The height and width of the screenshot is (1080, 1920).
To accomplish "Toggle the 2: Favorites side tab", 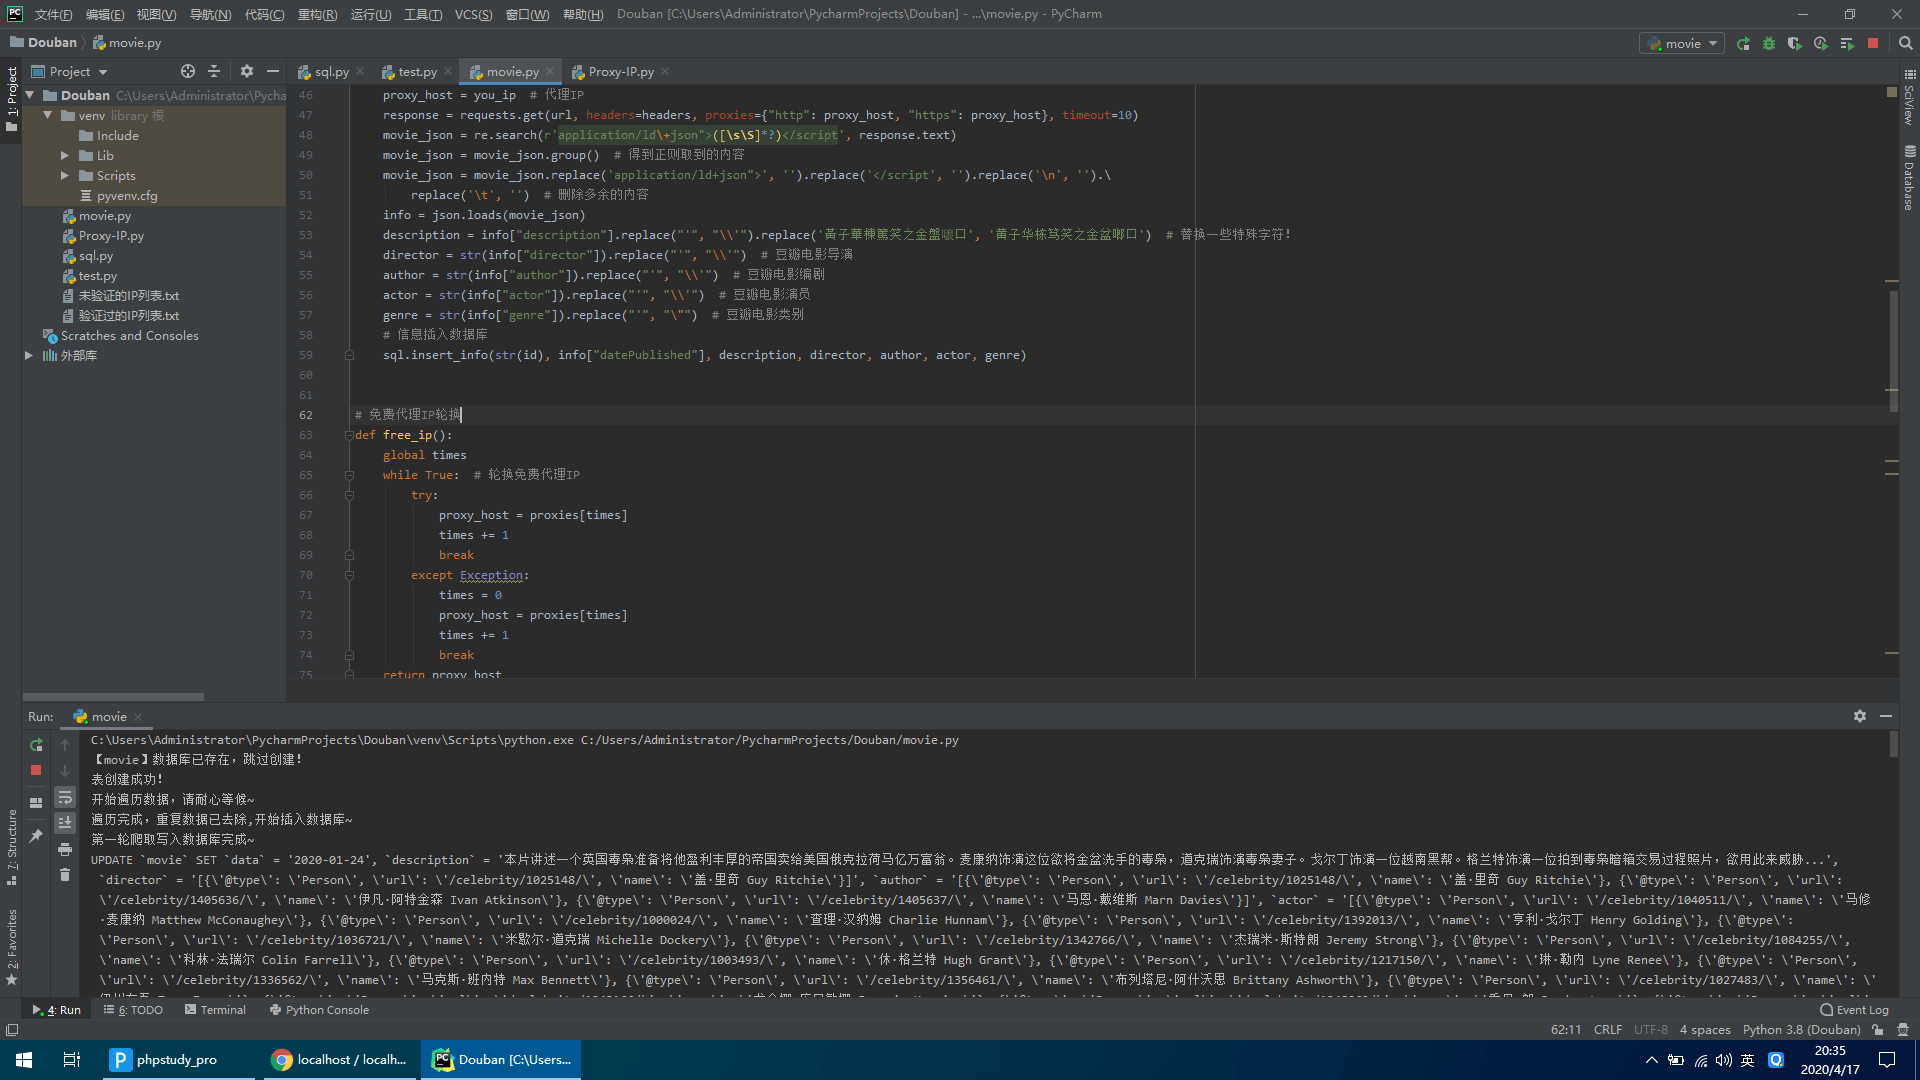I will (11, 948).
